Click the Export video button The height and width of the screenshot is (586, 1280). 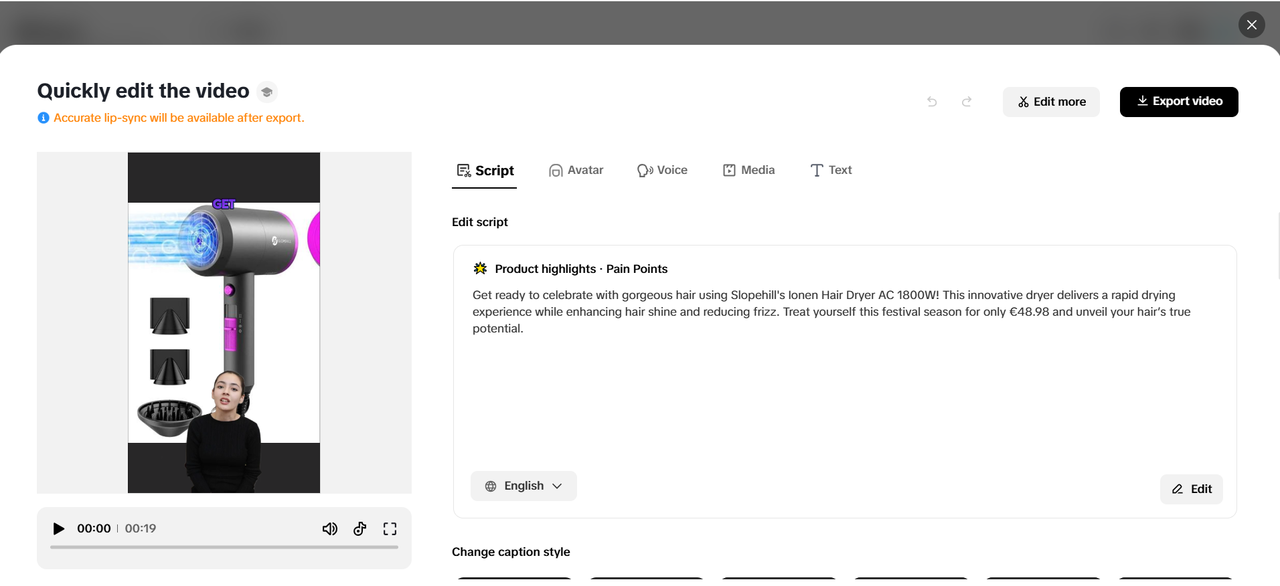pyautogui.click(x=1179, y=101)
